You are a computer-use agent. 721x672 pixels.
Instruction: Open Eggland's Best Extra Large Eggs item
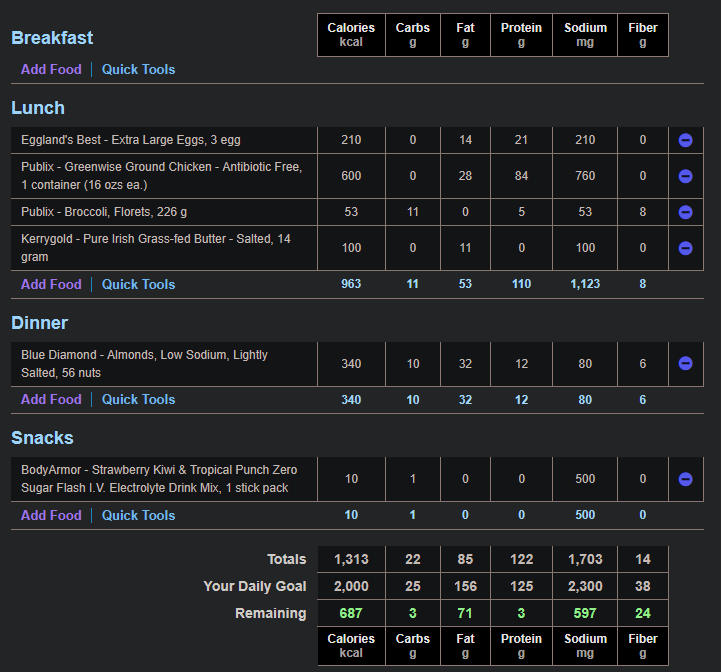click(x=131, y=140)
